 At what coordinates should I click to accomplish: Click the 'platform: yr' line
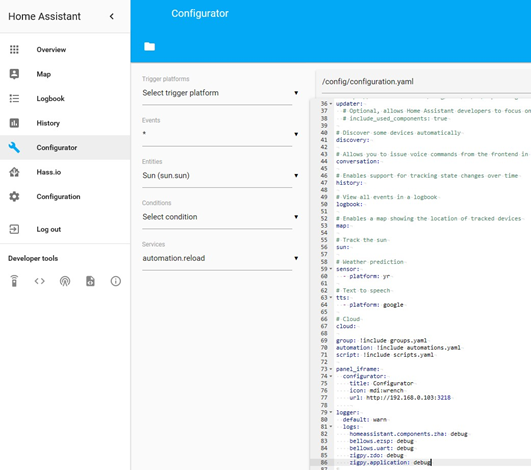click(x=369, y=276)
